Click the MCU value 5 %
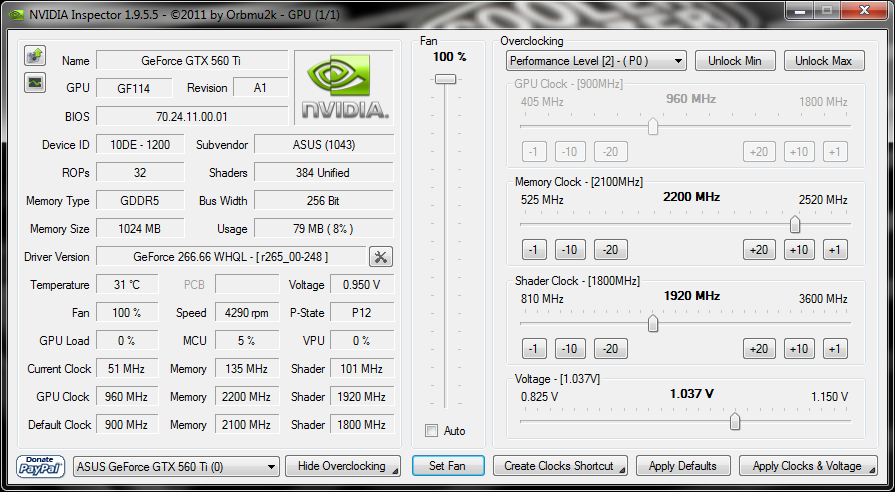895x492 pixels. (x=247, y=341)
